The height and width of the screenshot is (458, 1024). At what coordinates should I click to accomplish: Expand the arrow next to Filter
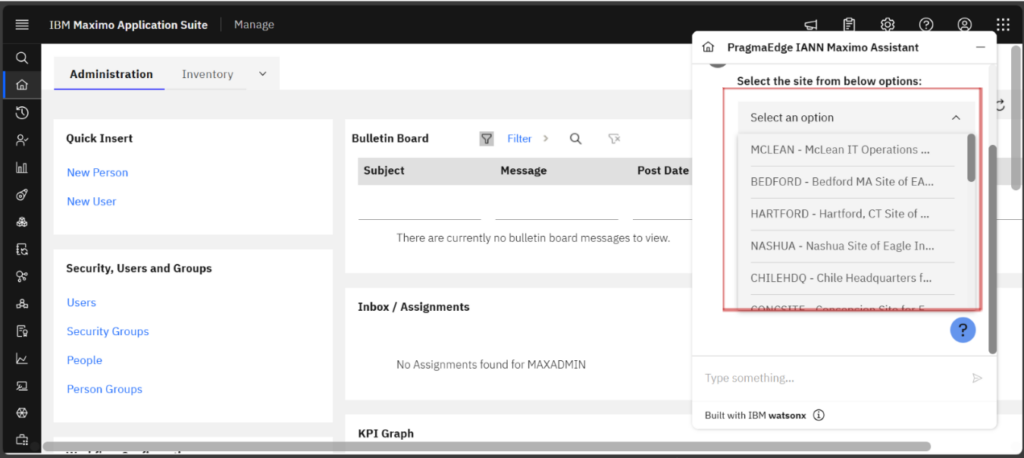pos(546,139)
